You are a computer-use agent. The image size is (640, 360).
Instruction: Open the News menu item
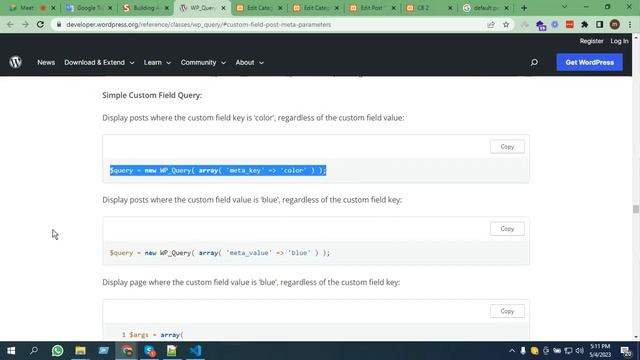[x=46, y=62]
